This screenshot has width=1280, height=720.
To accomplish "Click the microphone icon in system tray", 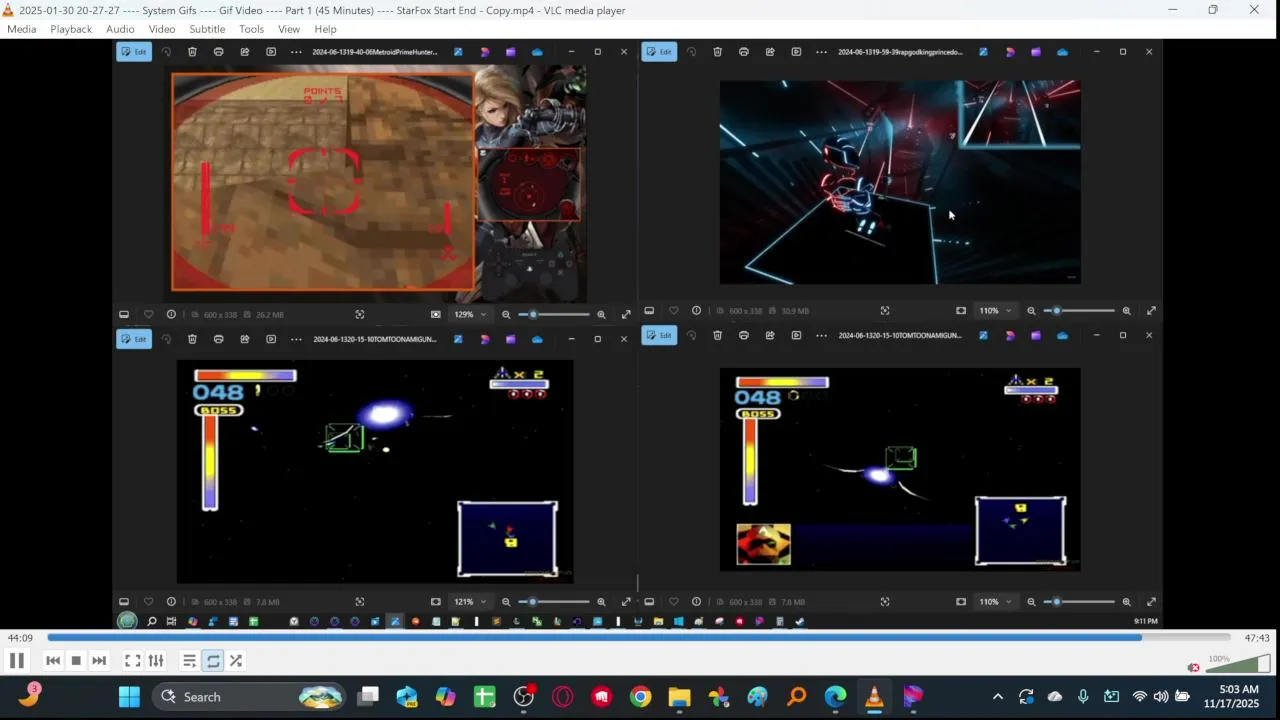I will (x=1083, y=697).
